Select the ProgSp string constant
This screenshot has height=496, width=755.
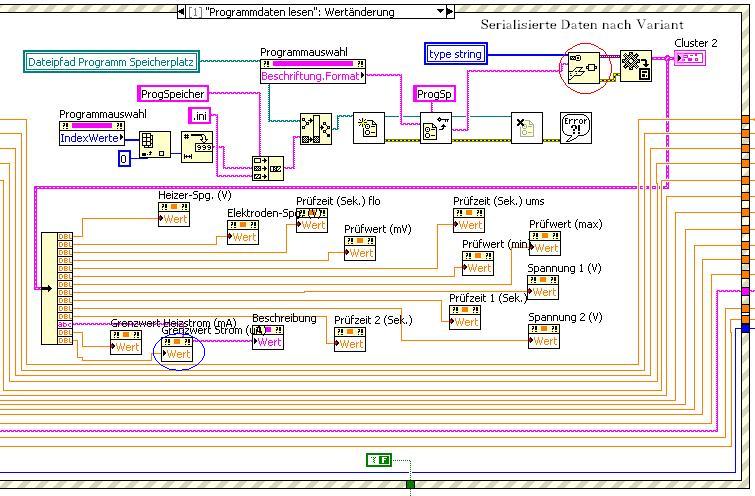pos(434,94)
